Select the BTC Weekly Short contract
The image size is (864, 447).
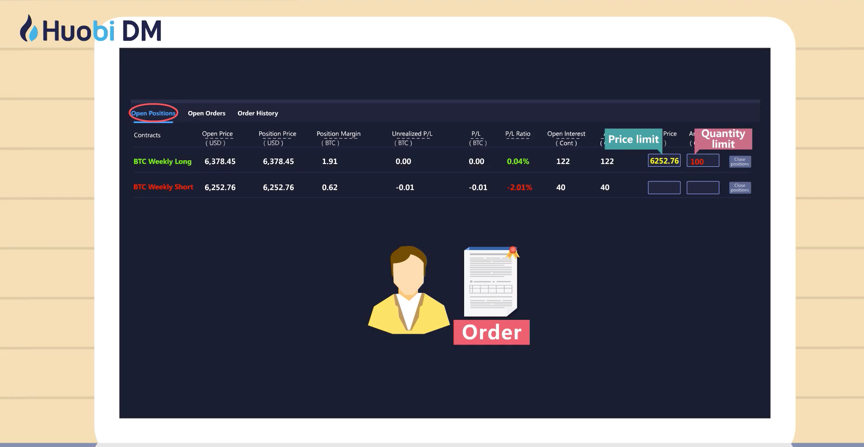163,187
